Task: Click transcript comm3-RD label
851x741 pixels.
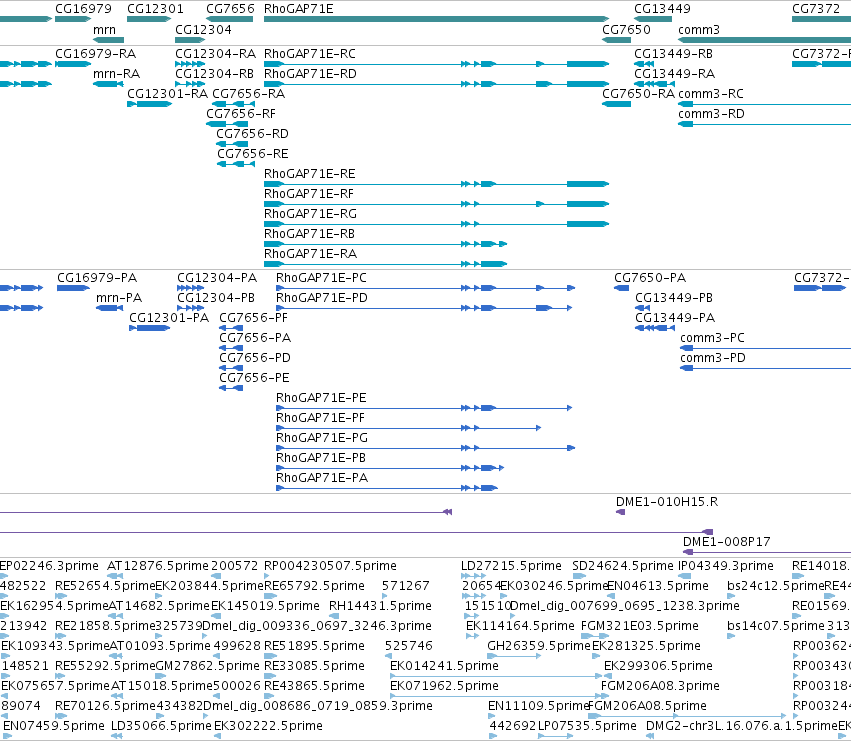Action: pyautogui.click(x=712, y=113)
